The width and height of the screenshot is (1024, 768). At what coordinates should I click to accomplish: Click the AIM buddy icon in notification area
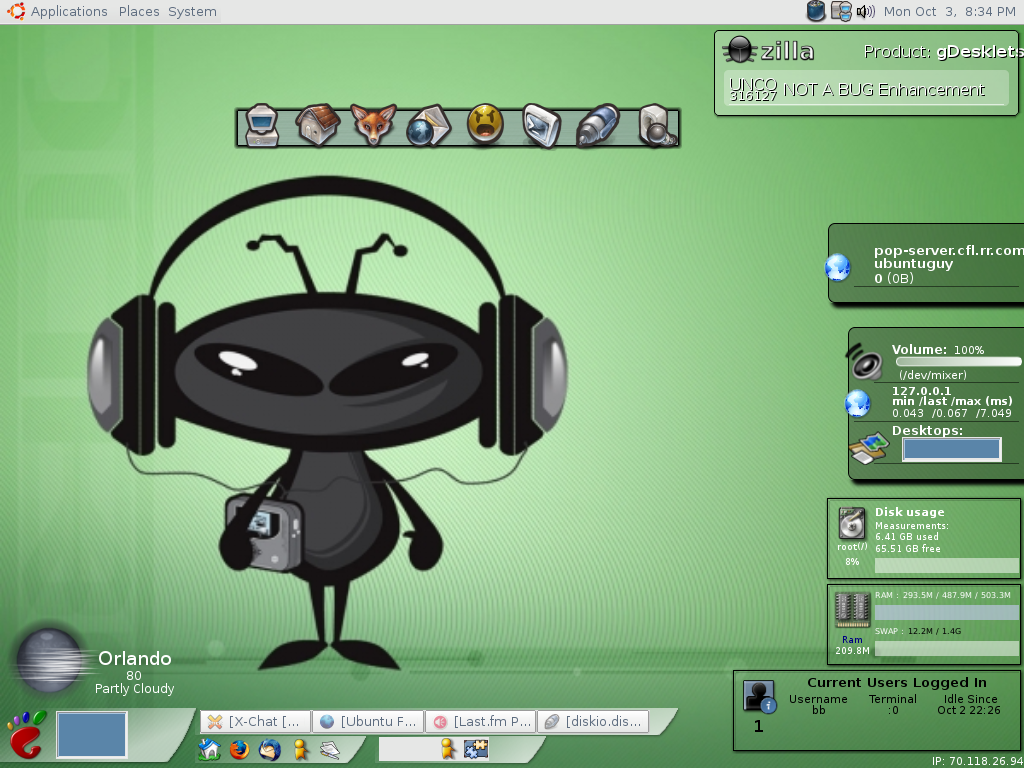(447, 748)
